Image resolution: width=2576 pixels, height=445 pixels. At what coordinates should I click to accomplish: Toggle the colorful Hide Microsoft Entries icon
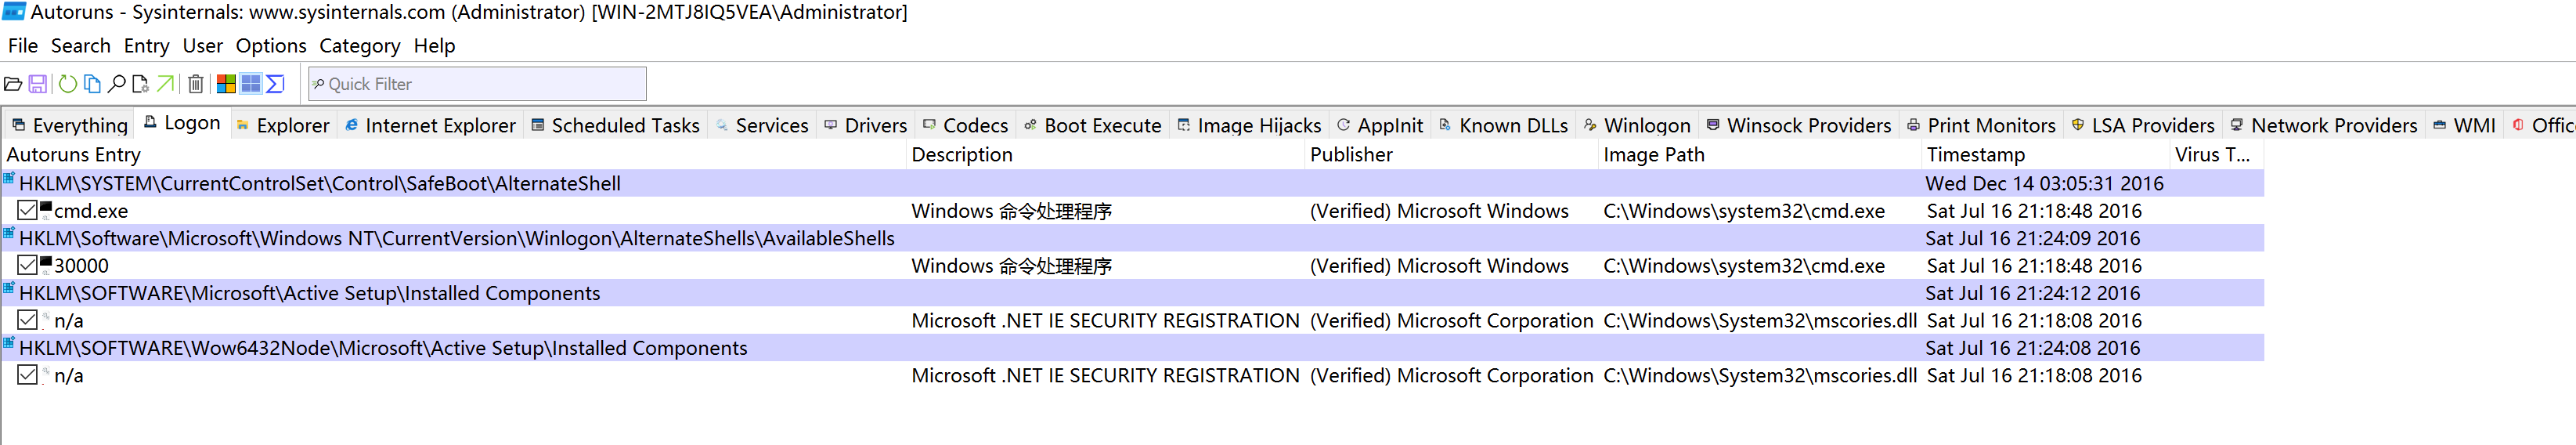click(x=227, y=84)
